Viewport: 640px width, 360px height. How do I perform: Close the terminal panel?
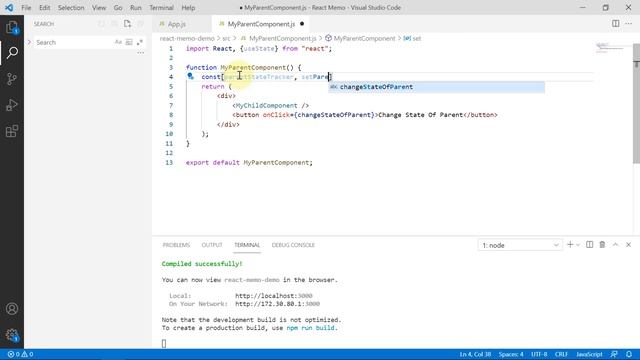[629, 244]
